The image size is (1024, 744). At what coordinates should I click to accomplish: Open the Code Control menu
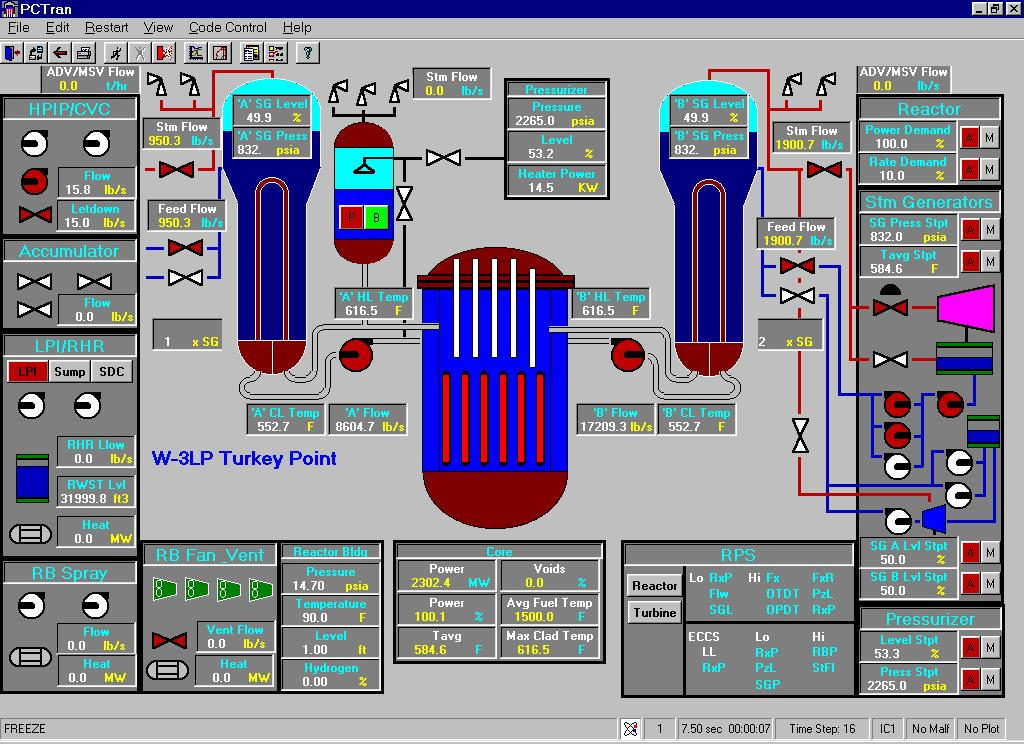(x=227, y=28)
